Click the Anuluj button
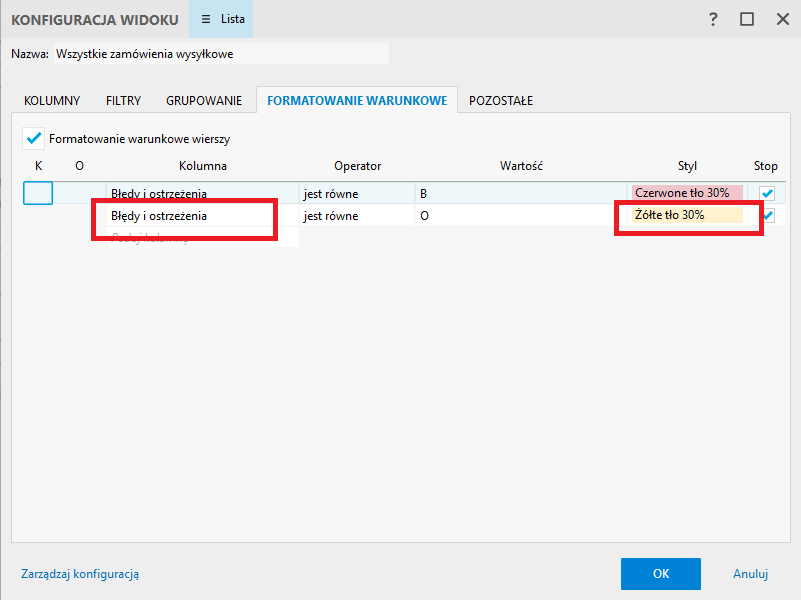This screenshot has height=600, width=801. (x=749, y=574)
